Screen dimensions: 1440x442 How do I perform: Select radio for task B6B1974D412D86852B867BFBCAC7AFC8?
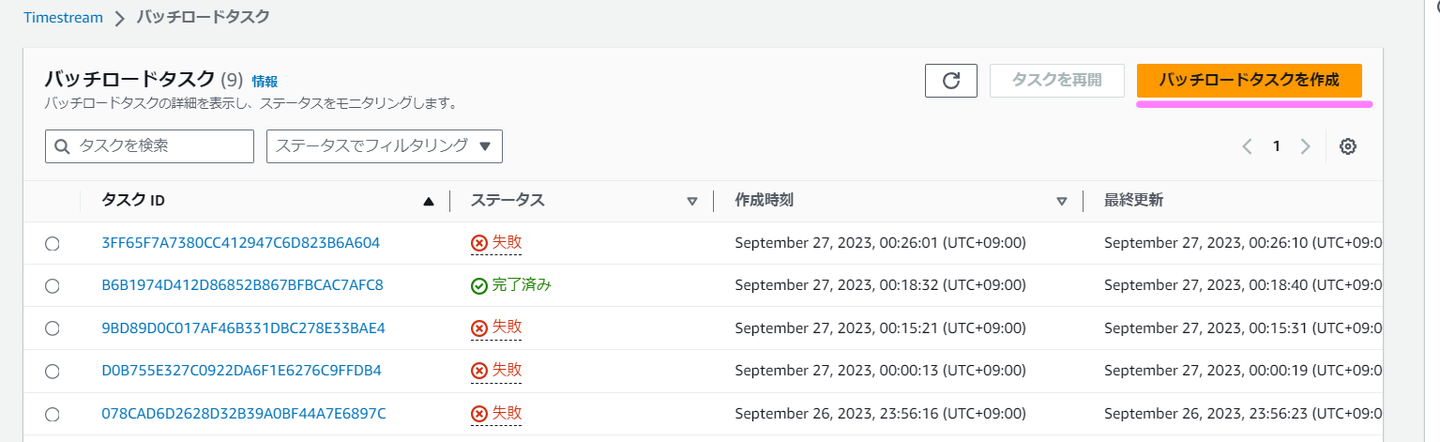(x=53, y=285)
